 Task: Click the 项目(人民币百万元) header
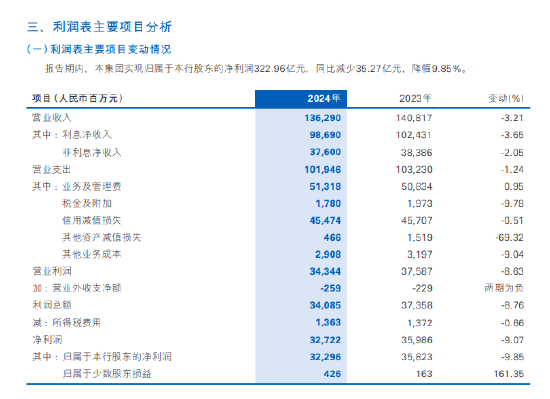(78, 98)
